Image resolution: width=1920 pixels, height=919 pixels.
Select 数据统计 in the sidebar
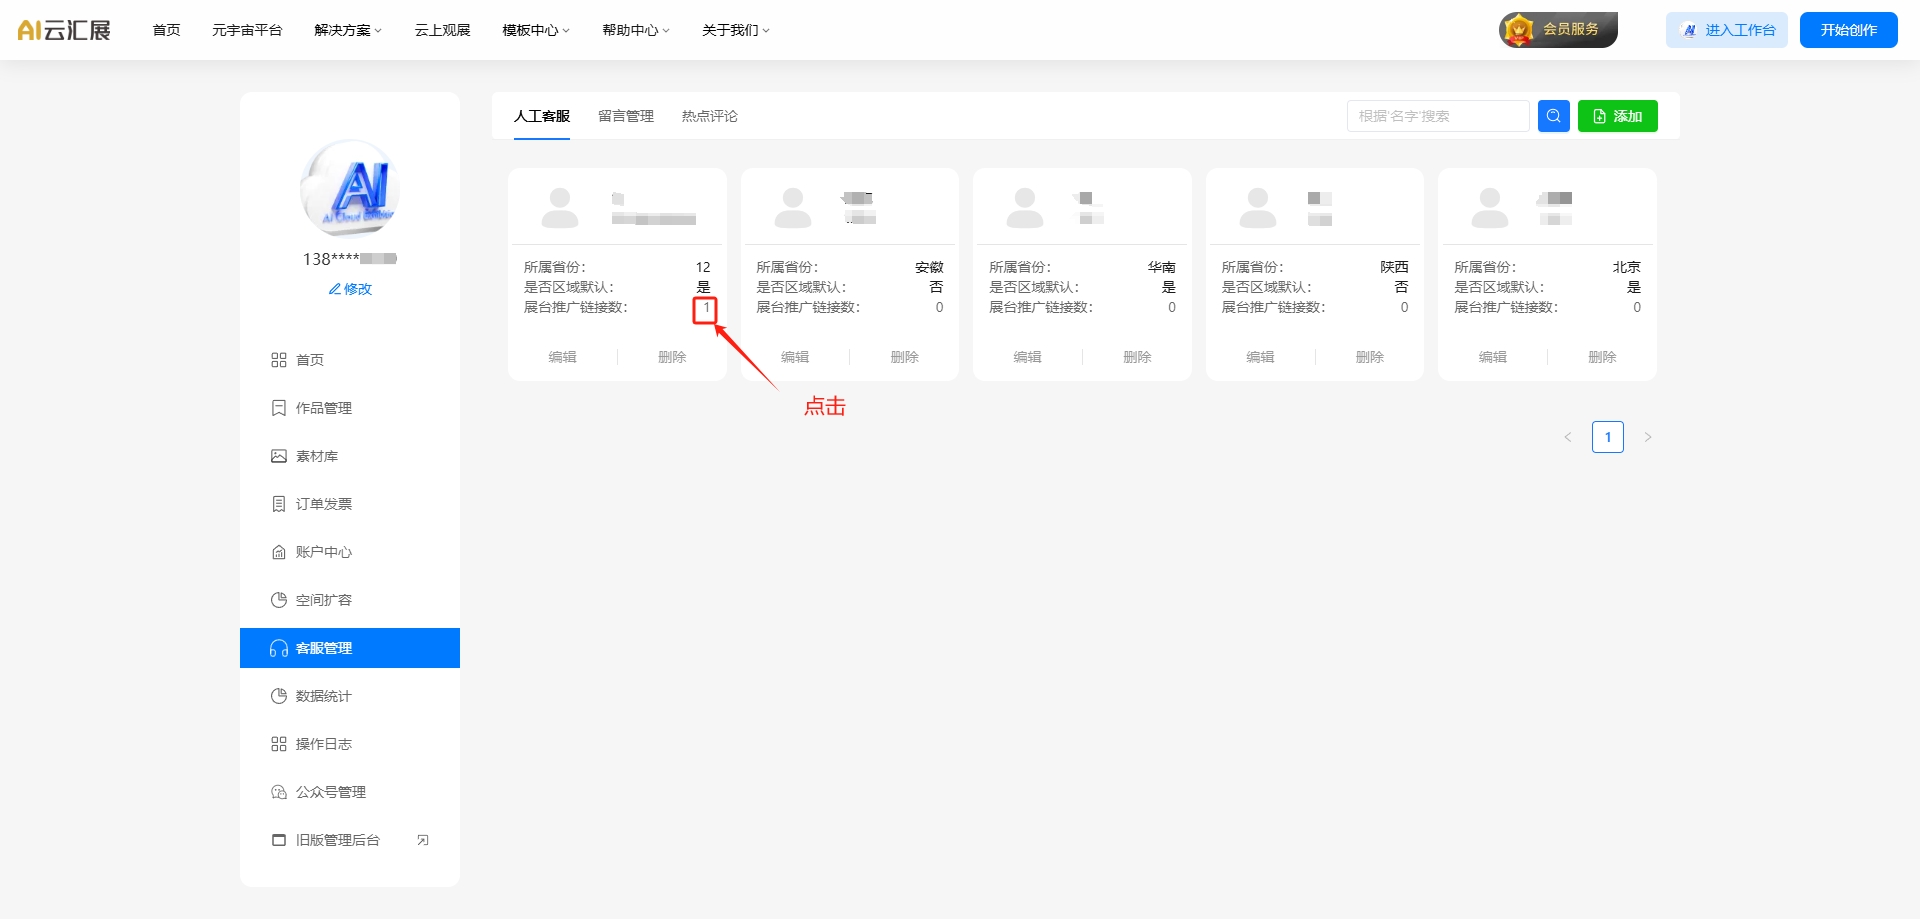323,696
